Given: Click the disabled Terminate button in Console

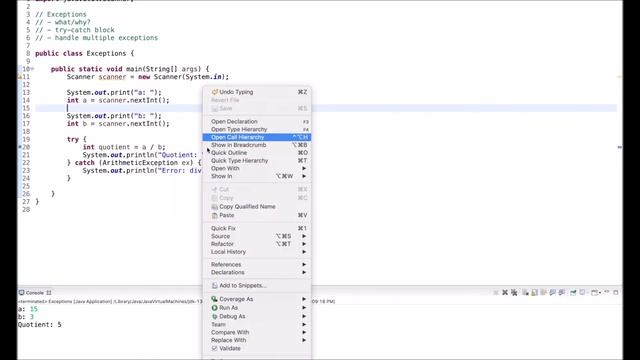Looking at the screenshot, I should click(496, 292).
